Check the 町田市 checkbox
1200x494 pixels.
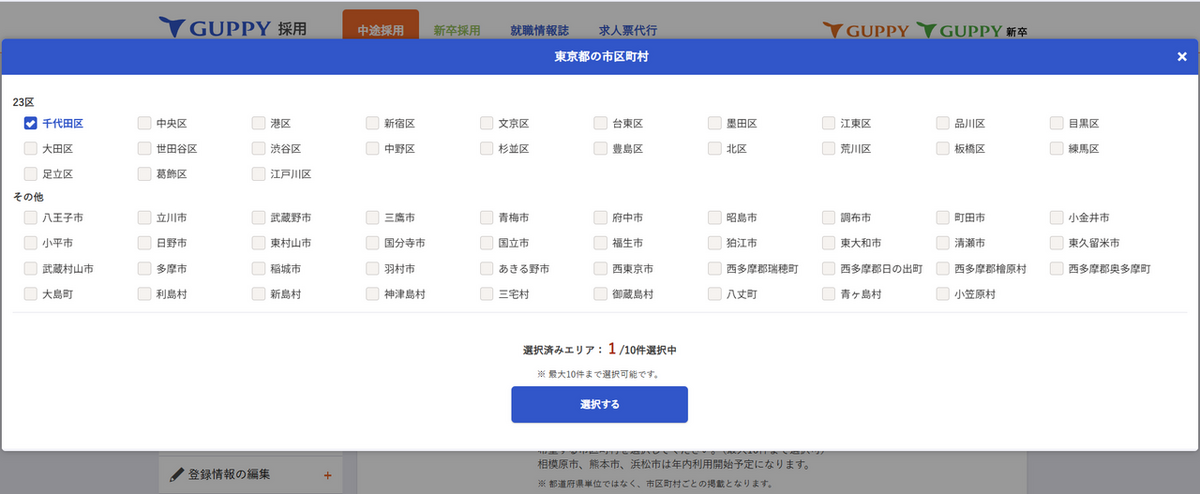pyautogui.click(x=943, y=217)
